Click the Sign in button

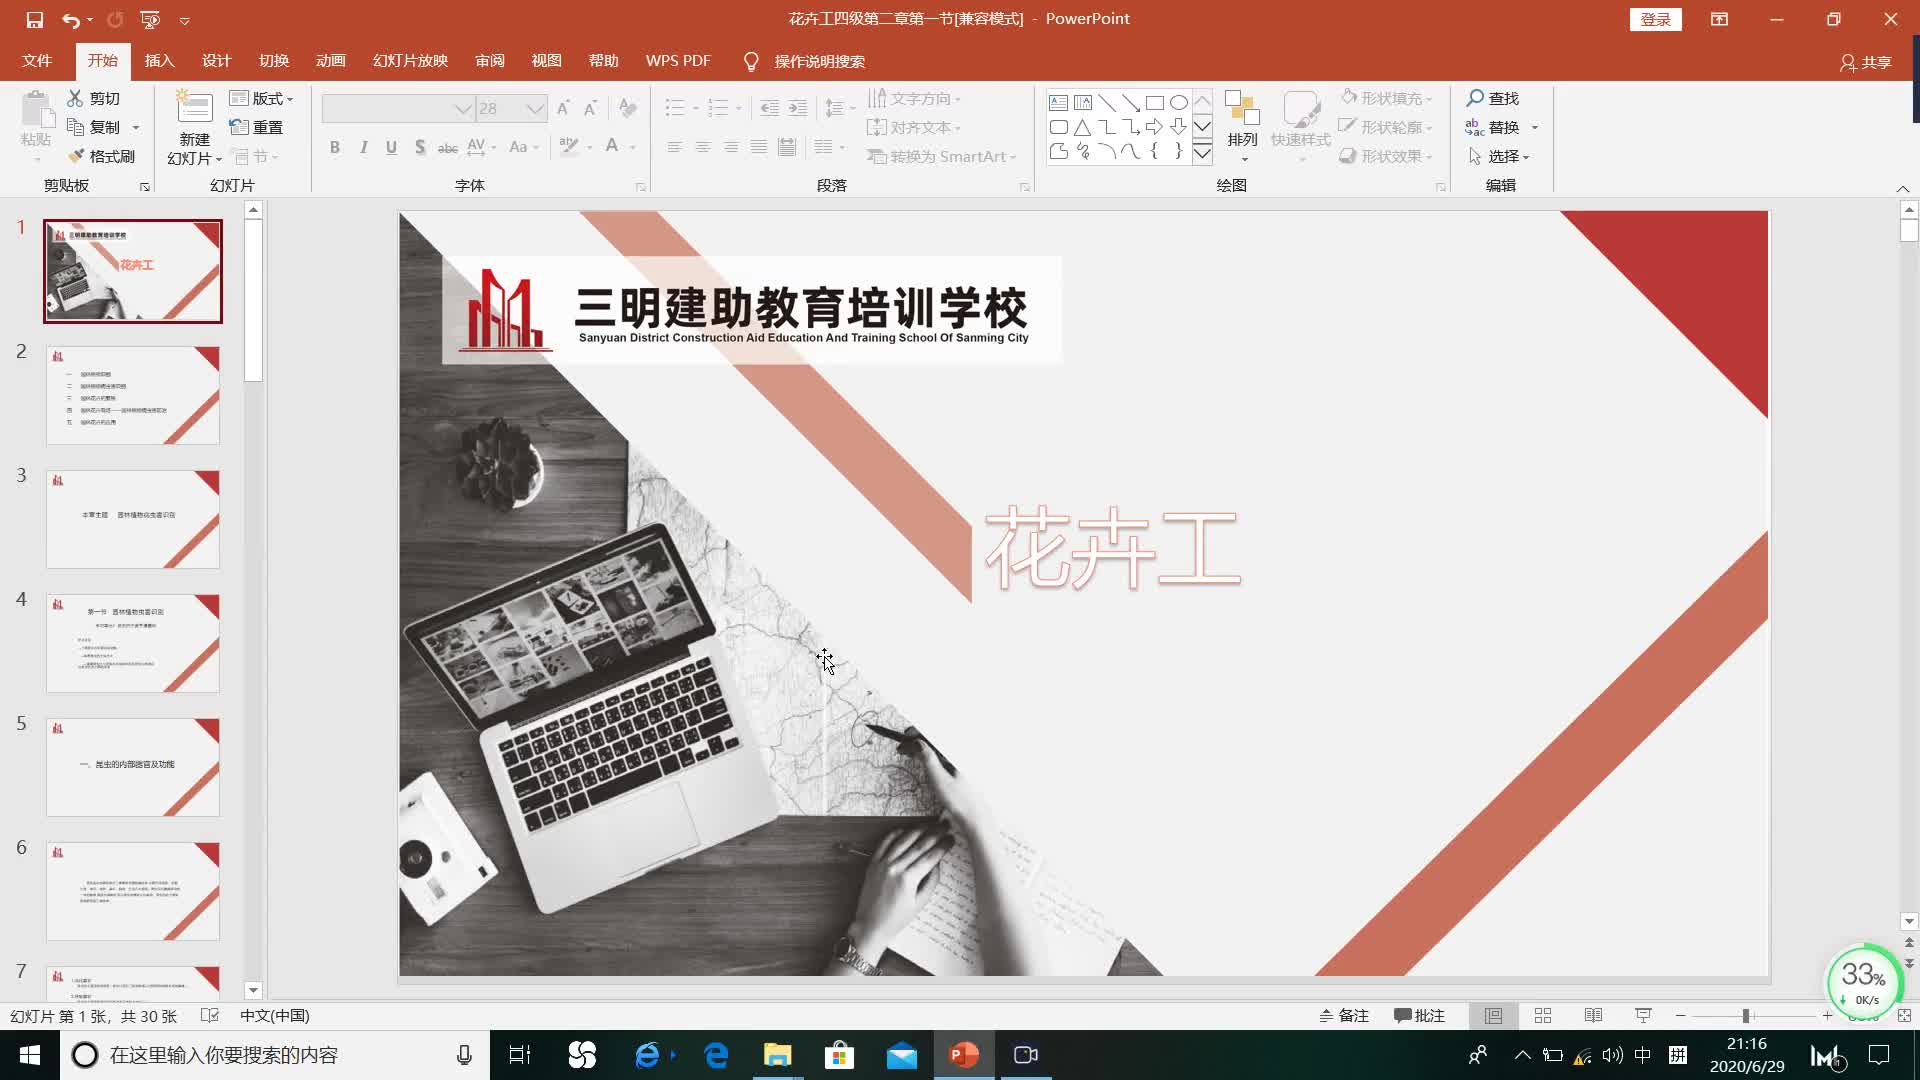point(1655,19)
